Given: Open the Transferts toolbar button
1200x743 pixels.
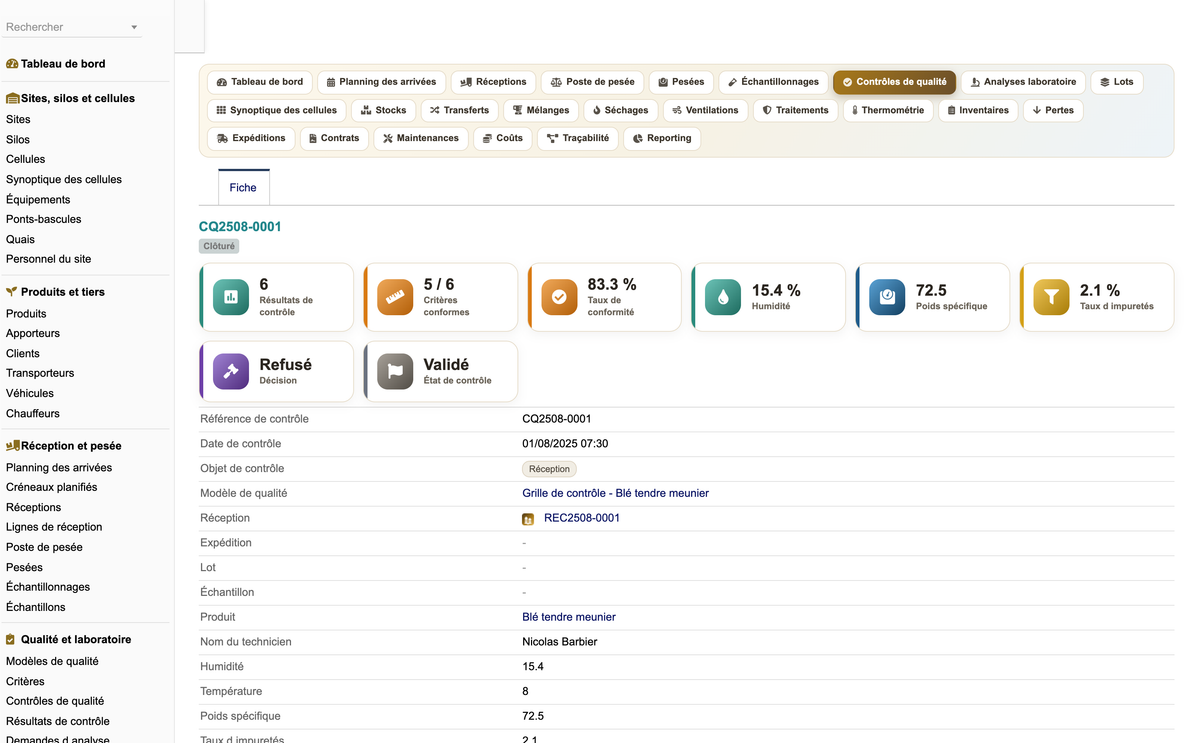Looking at the screenshot, I should (x=459, y=110).
